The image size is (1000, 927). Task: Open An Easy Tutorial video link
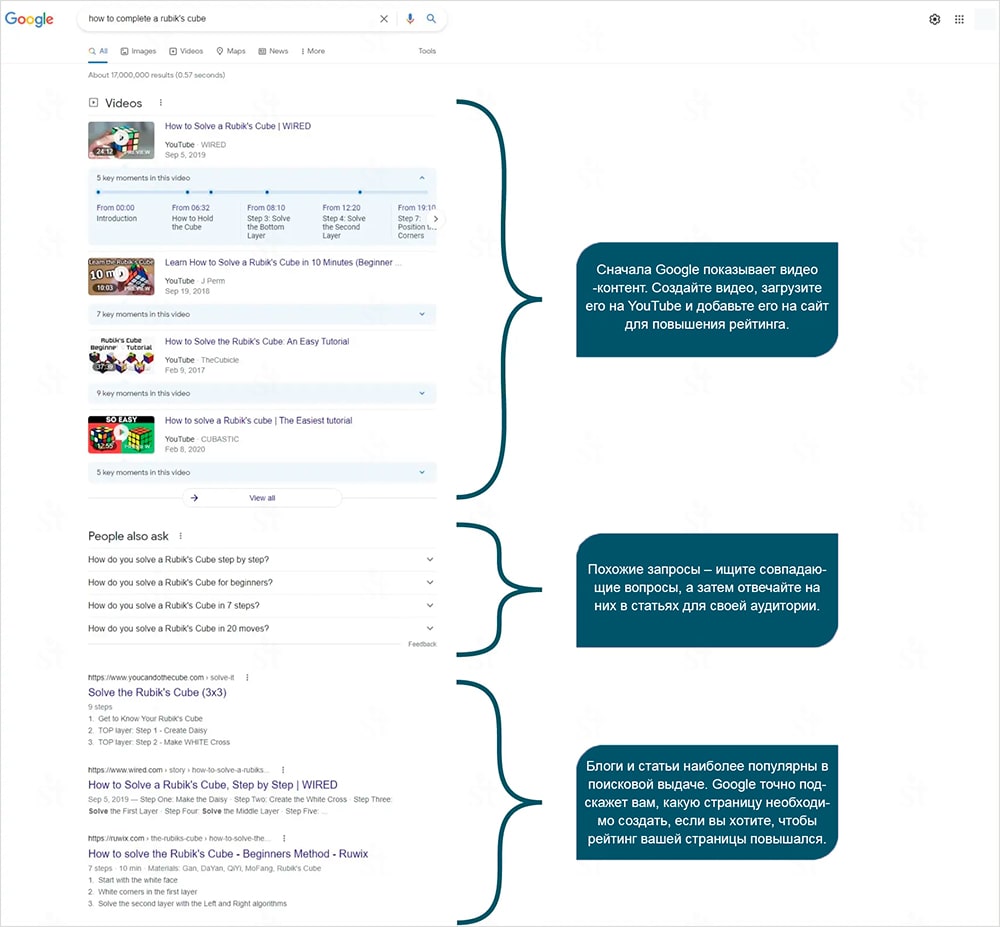tap(257, 342)
